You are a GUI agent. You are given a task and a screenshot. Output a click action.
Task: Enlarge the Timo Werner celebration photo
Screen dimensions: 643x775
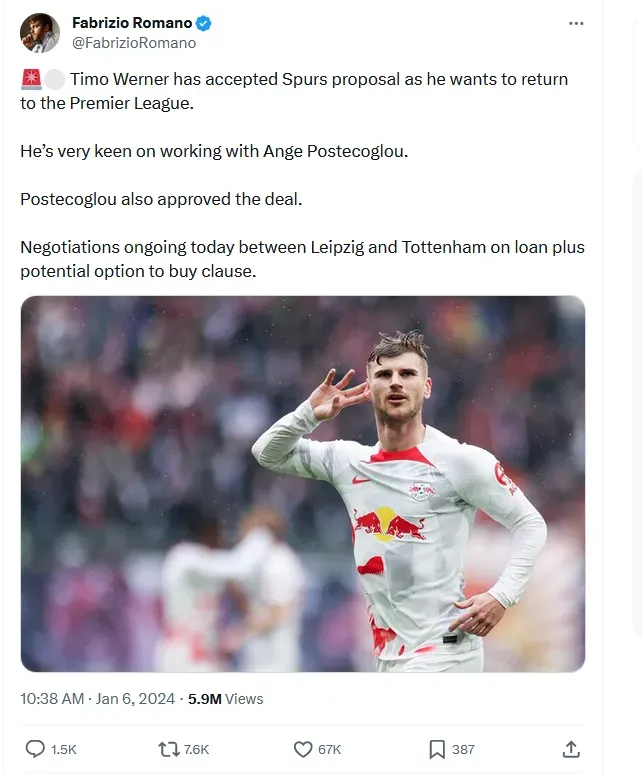(x=303, y=484)
